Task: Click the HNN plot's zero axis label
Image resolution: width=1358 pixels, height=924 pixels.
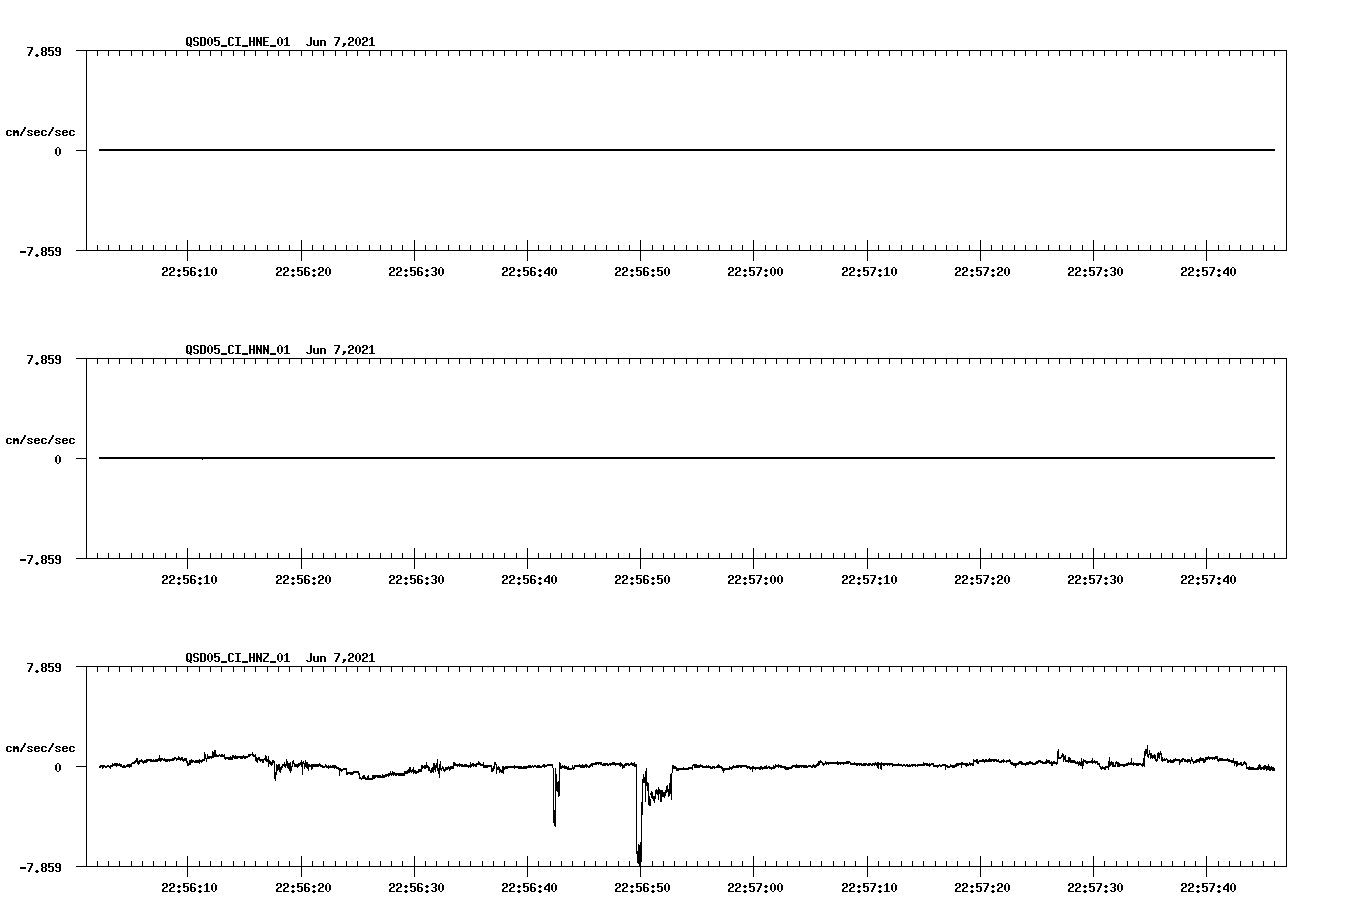Action: (58, 459)
